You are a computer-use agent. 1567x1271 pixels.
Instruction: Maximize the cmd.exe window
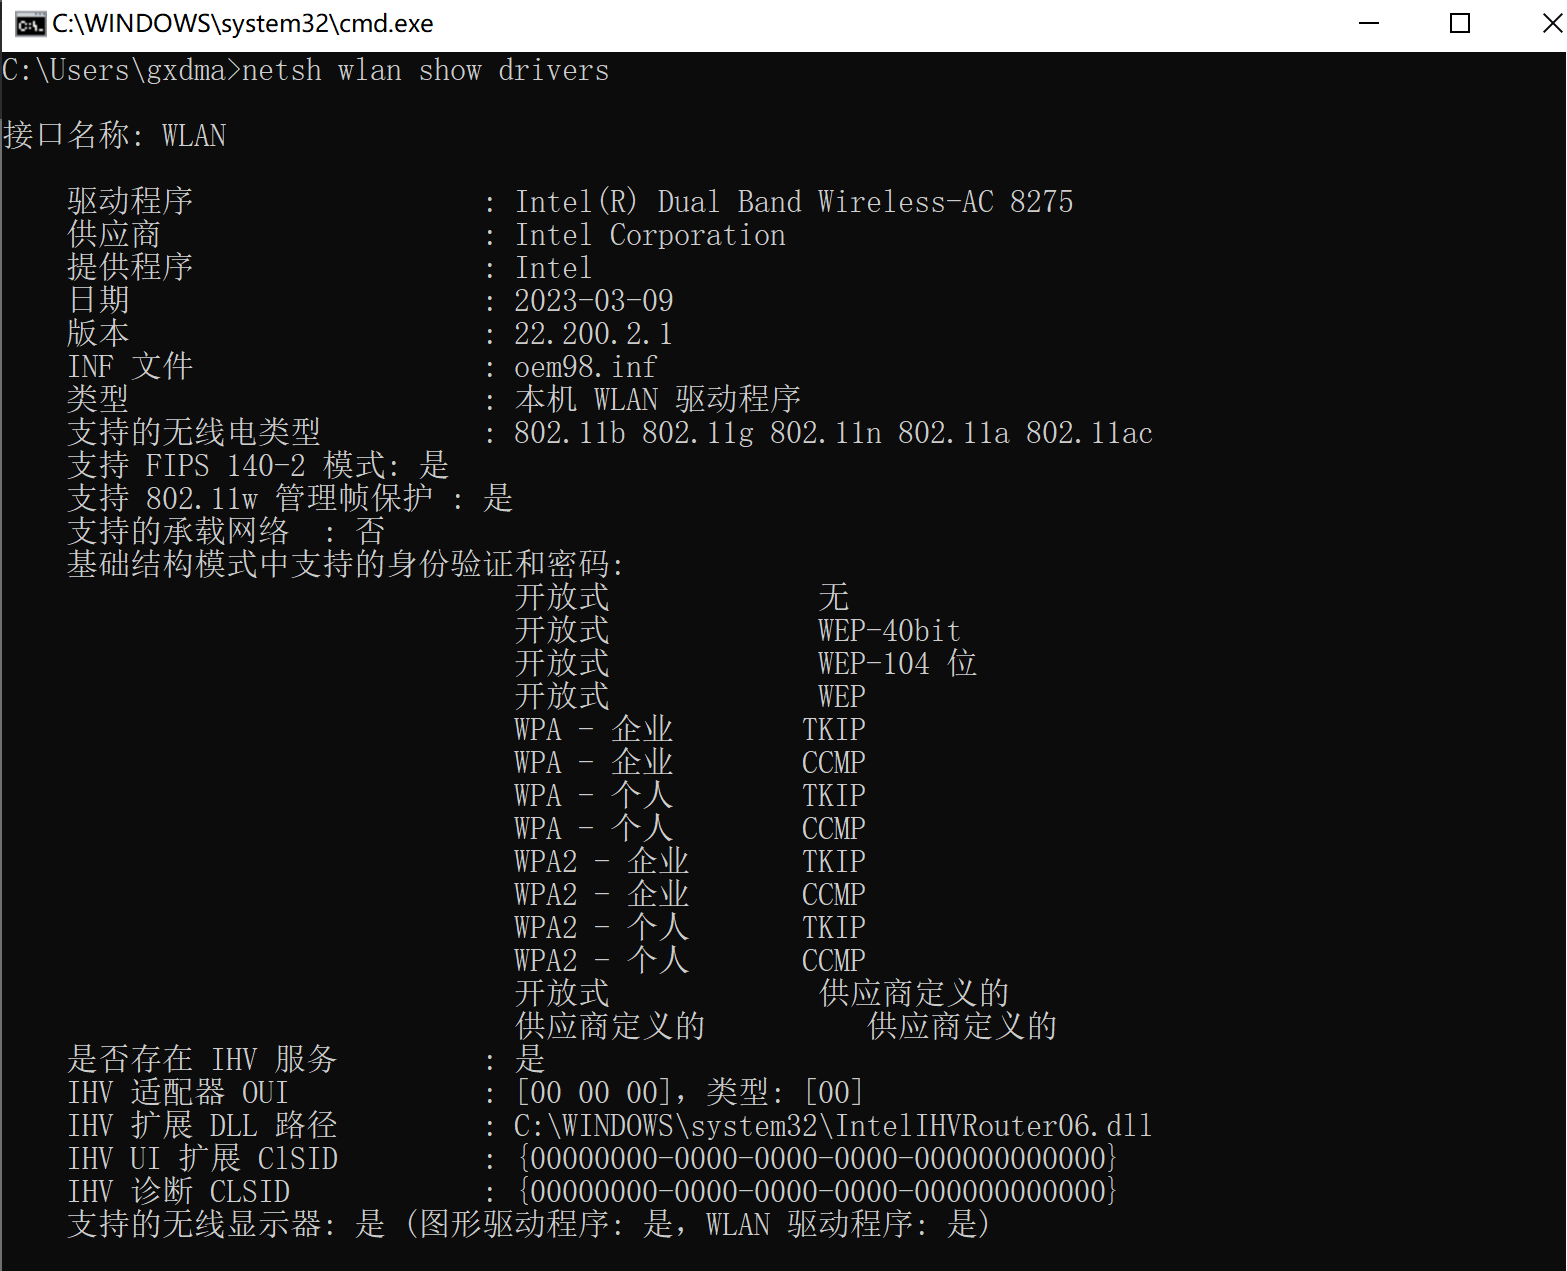1460,24
